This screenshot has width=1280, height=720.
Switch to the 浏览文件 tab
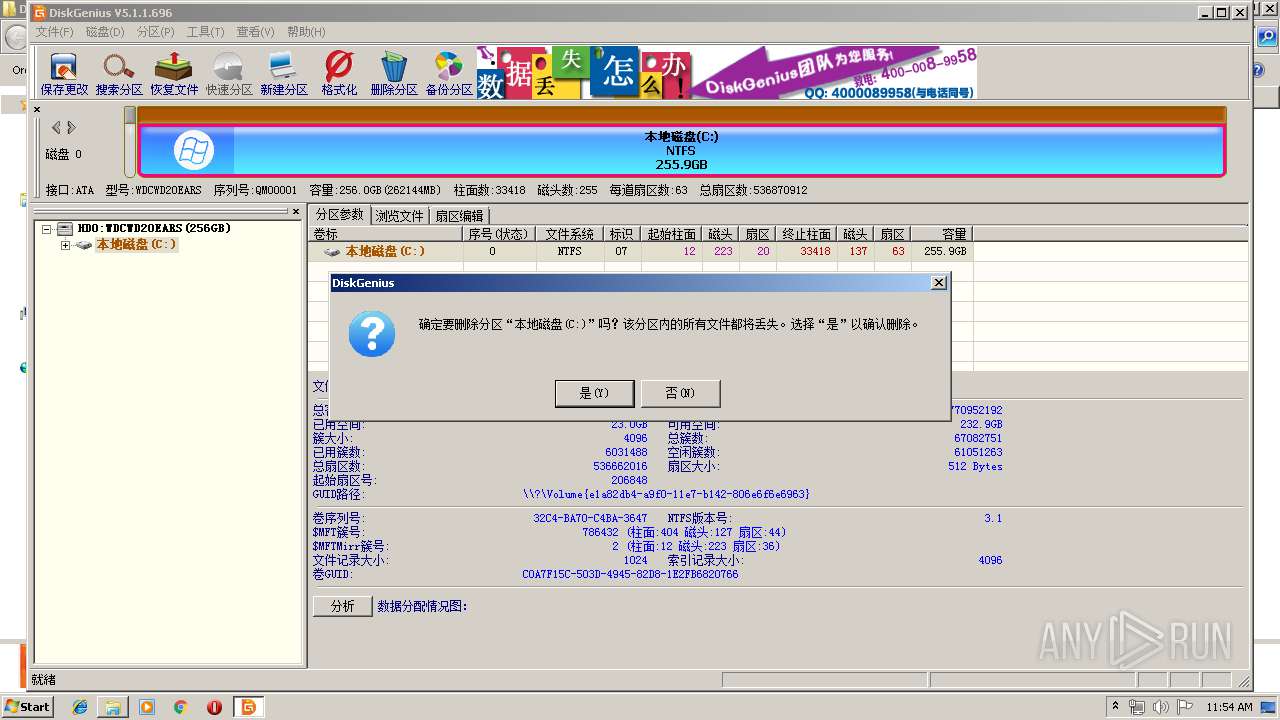point(400,215)
